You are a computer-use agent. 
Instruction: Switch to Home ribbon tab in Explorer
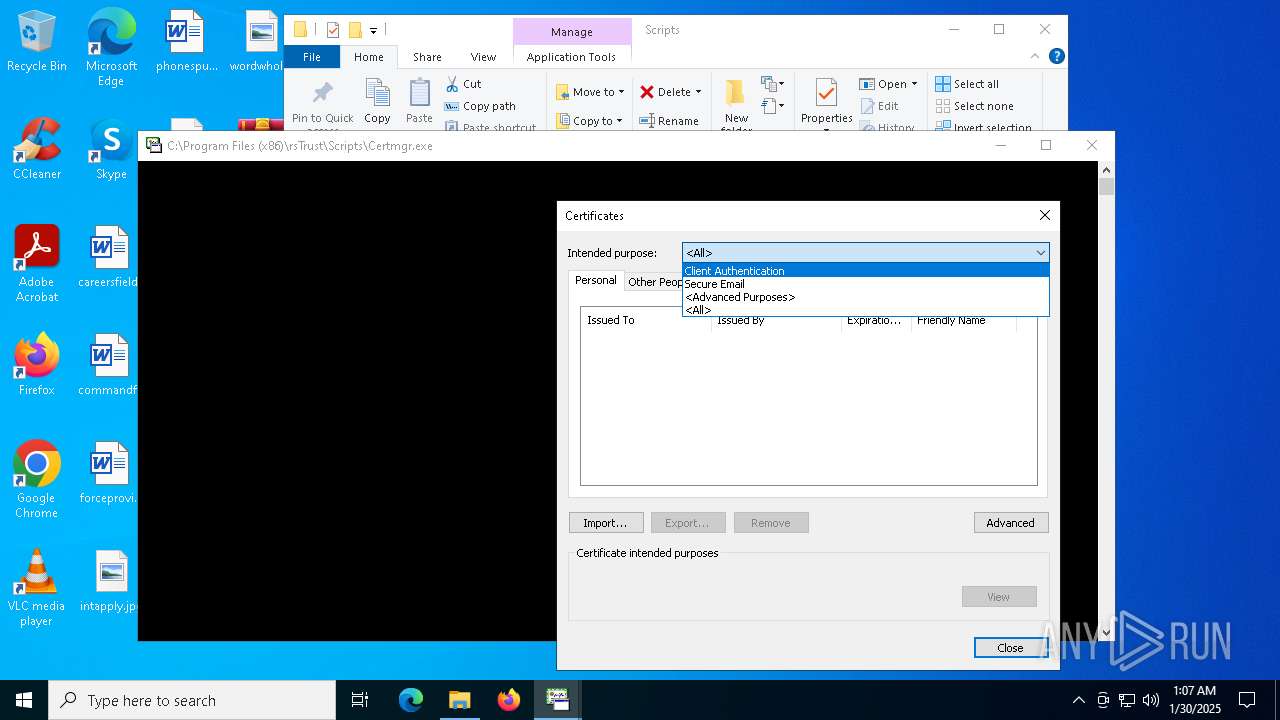click(369, 57)
